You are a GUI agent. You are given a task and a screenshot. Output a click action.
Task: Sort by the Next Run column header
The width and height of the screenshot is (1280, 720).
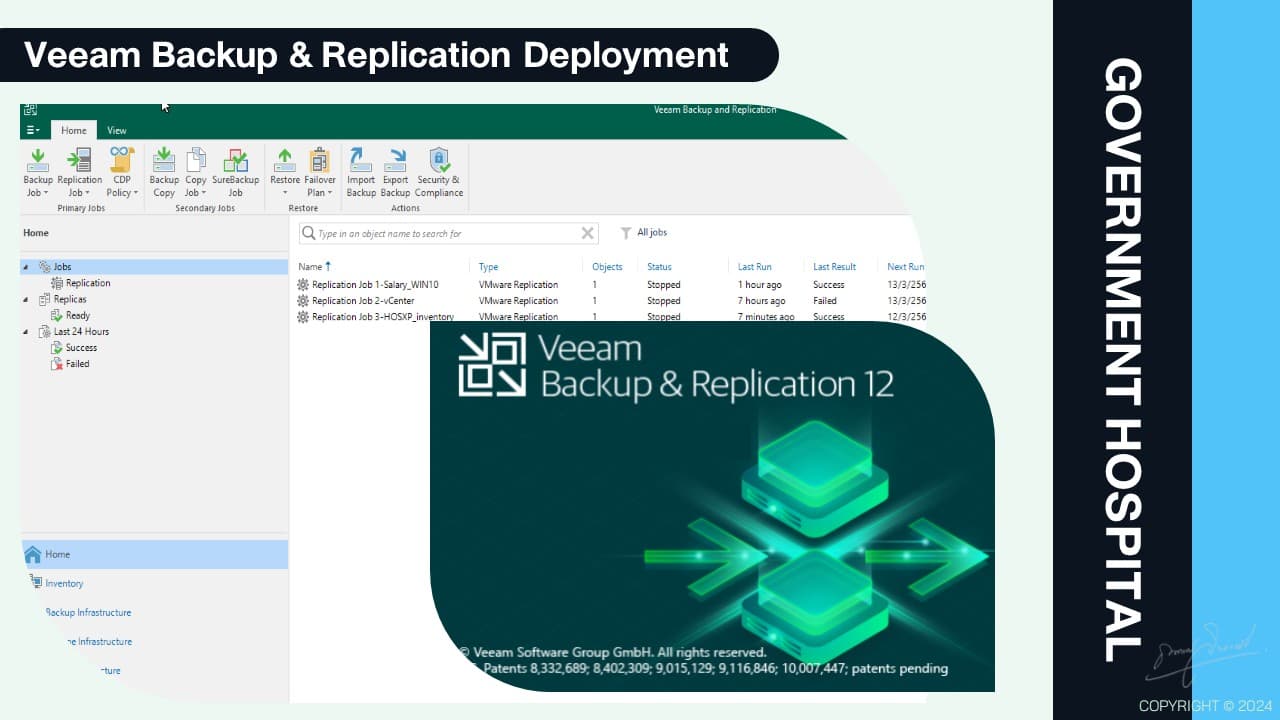[x=904, y=267]
